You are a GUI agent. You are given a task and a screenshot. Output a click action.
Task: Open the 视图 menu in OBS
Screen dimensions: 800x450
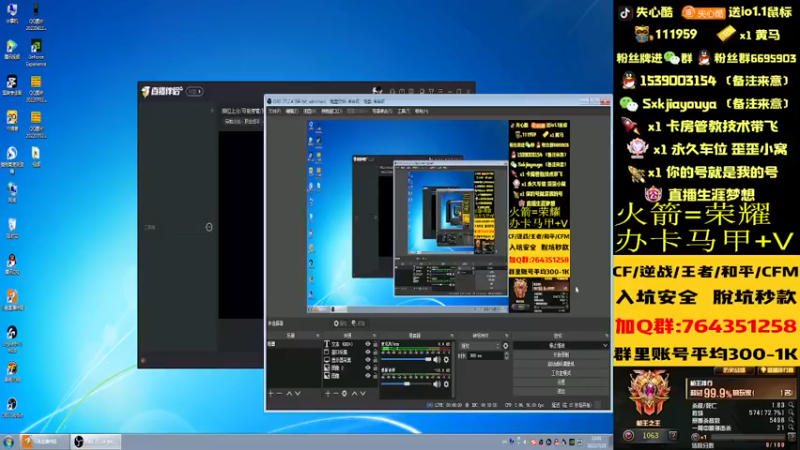point(309,111)
